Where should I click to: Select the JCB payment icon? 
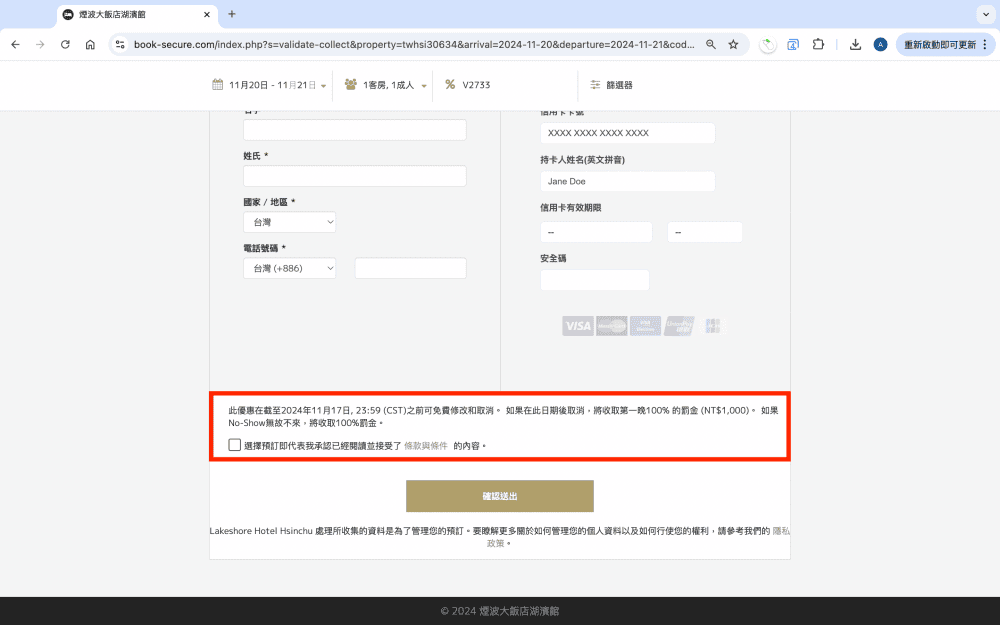[712, 325]
